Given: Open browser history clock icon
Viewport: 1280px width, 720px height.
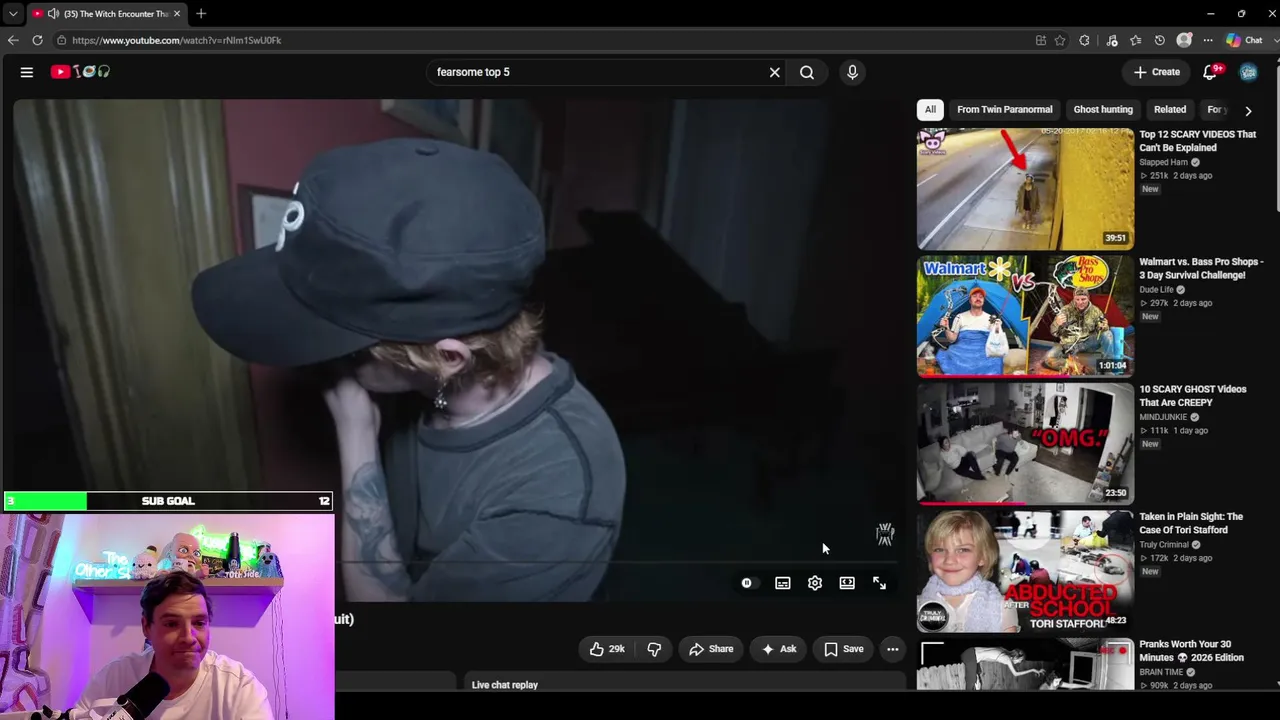Looking at the screenshot, I should 1159,40.
